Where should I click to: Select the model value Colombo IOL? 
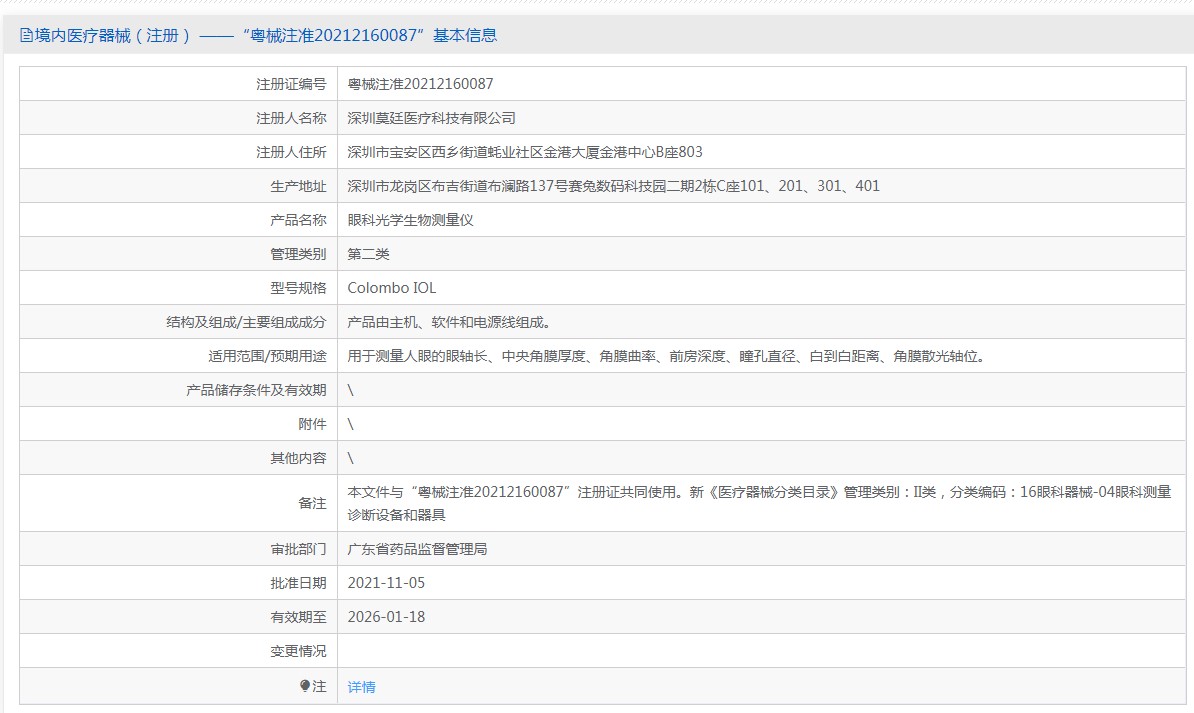(x=391, y=288)
